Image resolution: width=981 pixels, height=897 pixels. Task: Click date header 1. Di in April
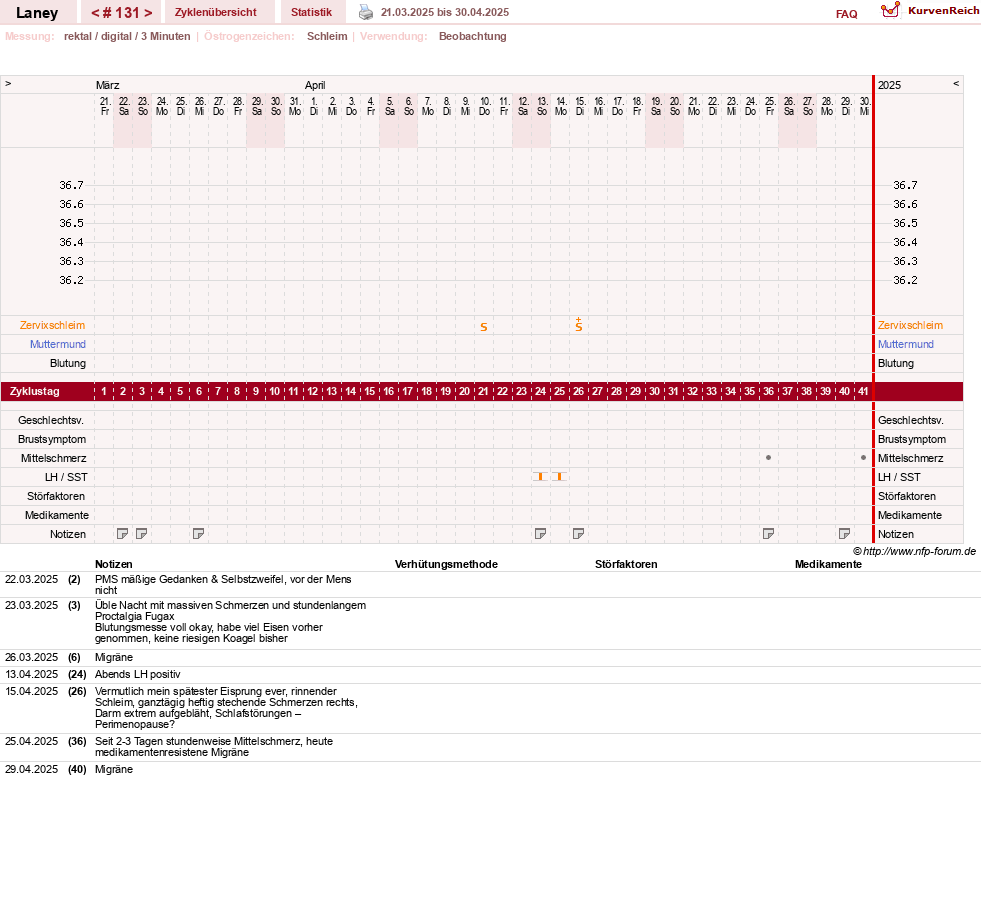pyautogui.click(x=313, y=106)
